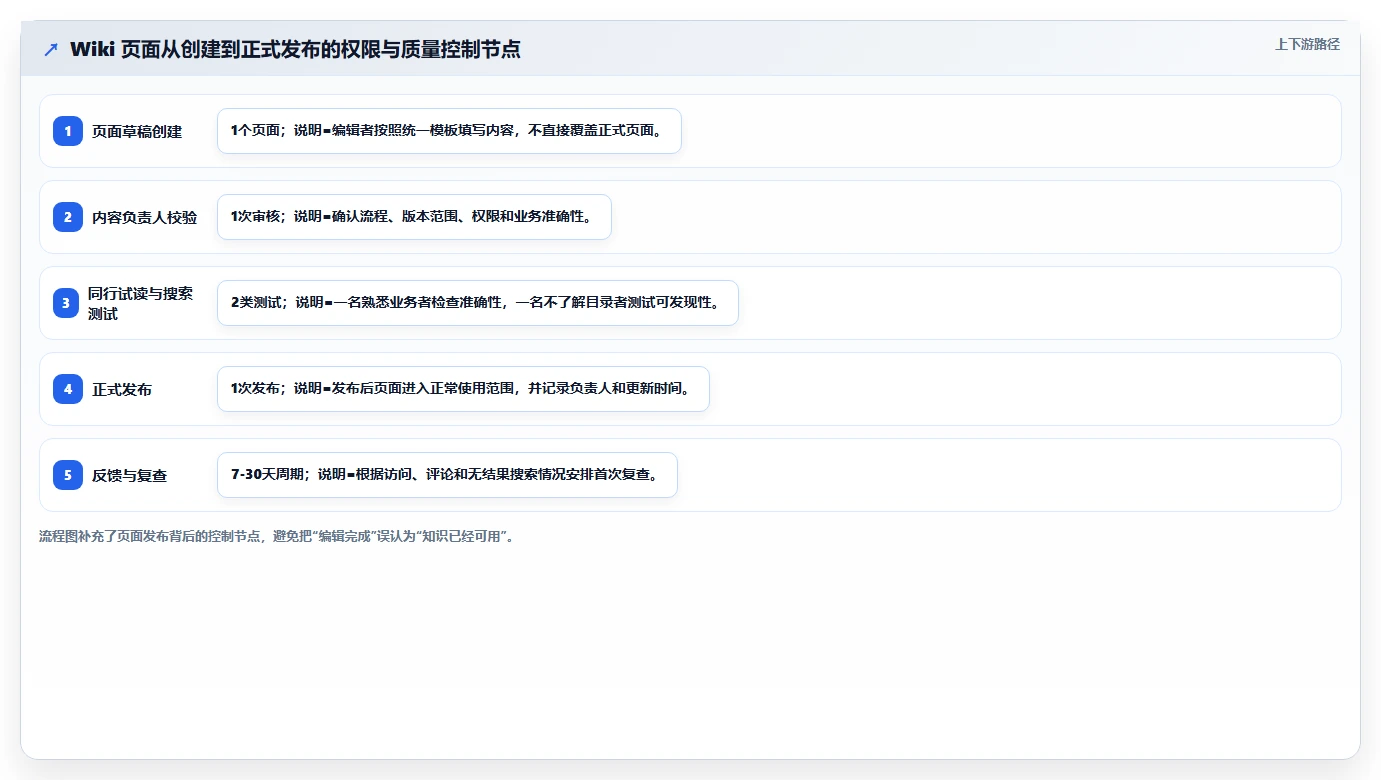Select the step 5 number badge
1381x780 pixels.
(68, 475)
